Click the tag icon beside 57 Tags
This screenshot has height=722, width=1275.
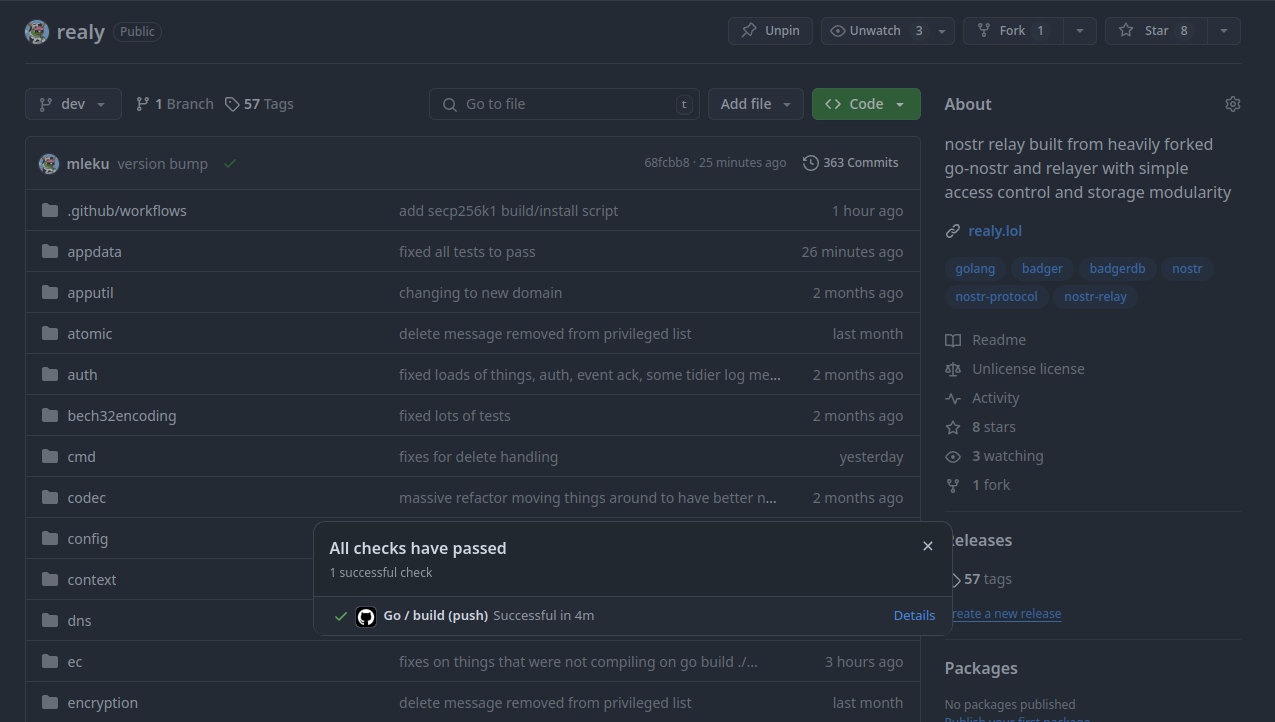tap(232, 104)
